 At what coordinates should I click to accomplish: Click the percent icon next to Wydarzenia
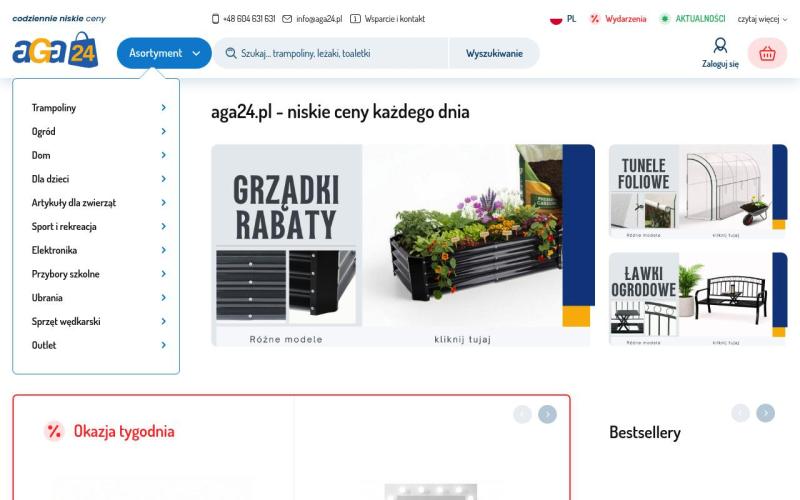[594, 19]
